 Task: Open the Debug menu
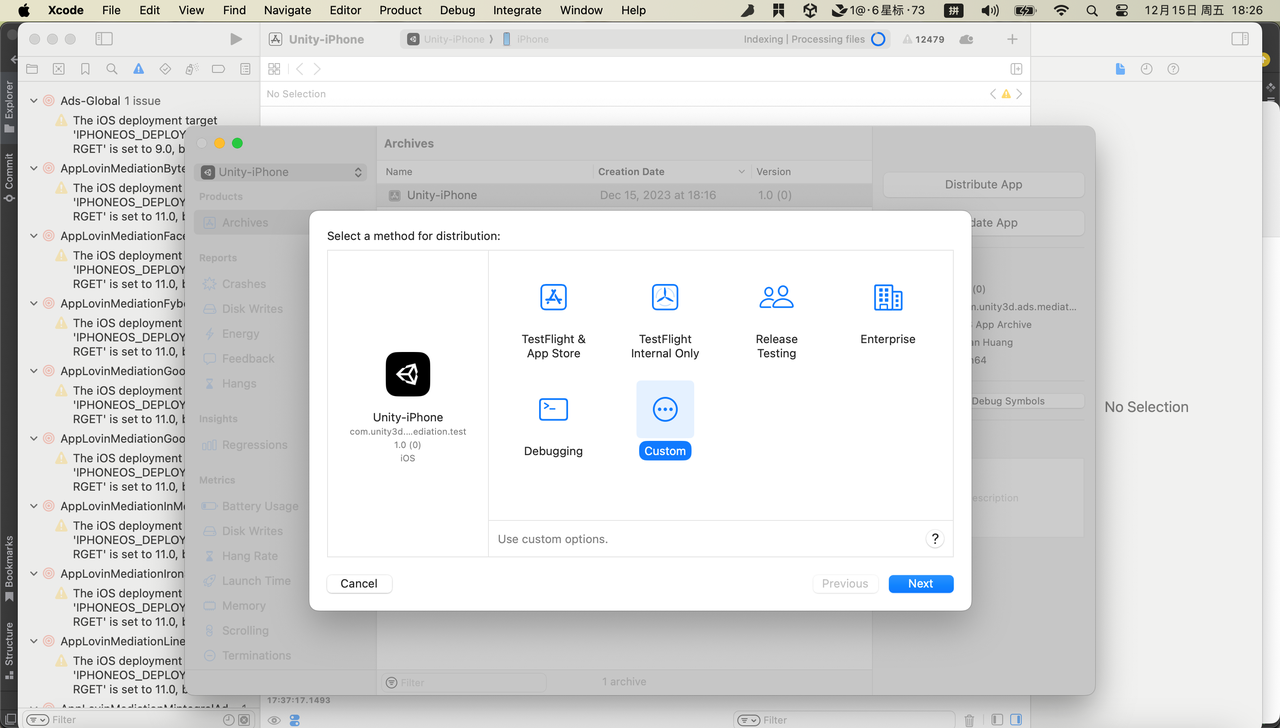(457, 10)
